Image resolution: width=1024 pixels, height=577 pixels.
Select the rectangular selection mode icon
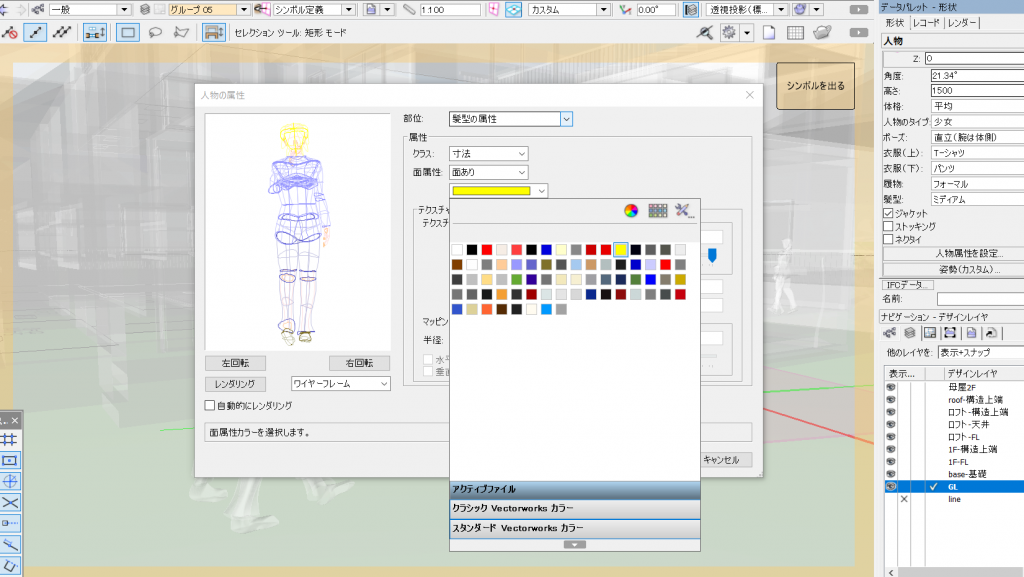[128, 32]
